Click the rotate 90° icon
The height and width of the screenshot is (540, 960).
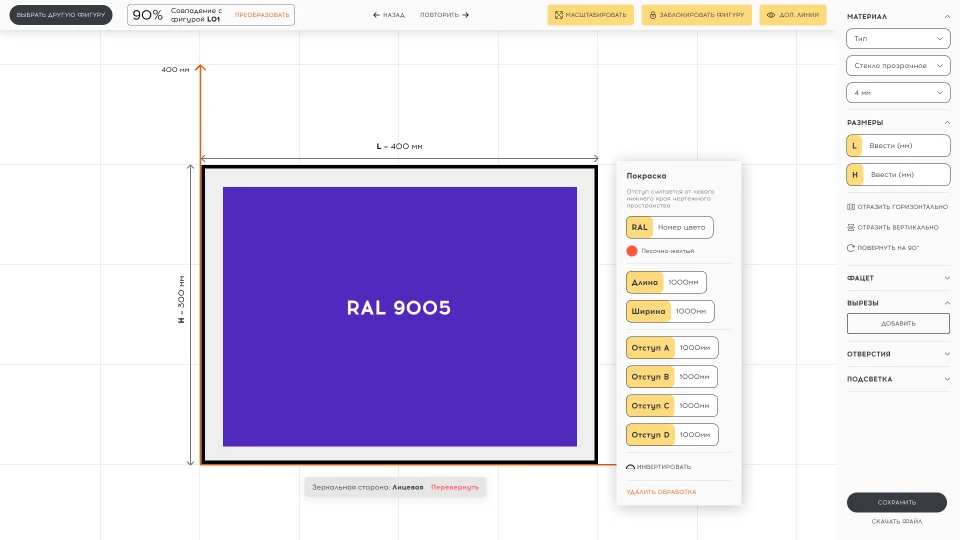click(x=850, y=248)
